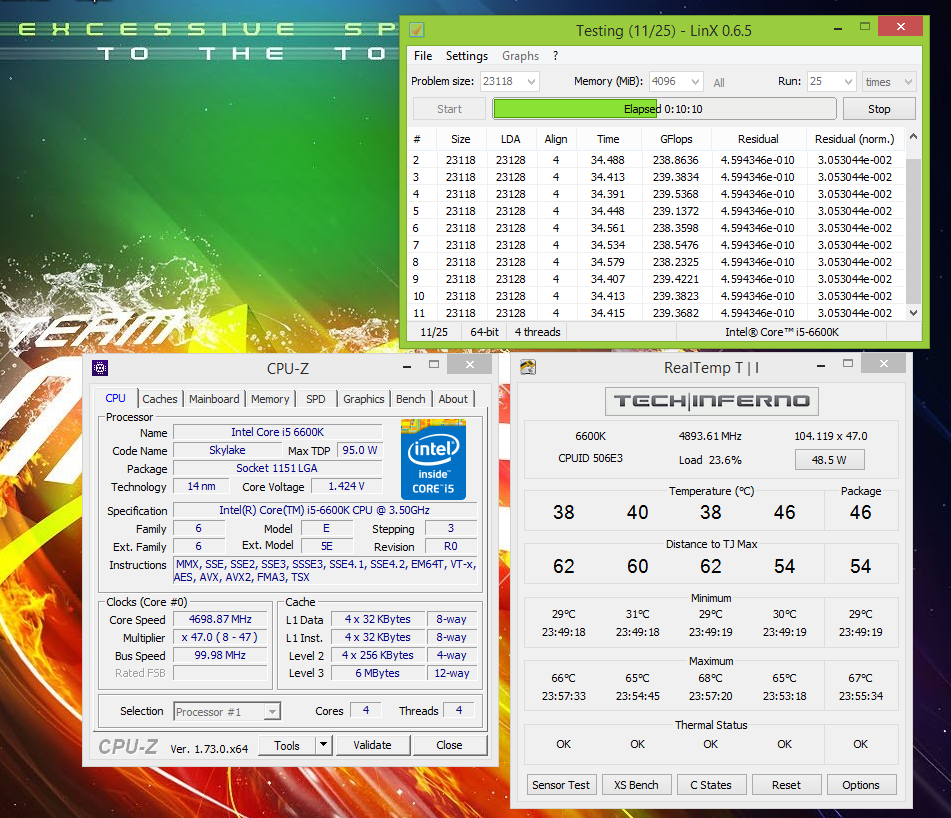The height and width of the screenshot is (818, 951).
Task: Click the Close button in CPU-Z
Action: (x=449, y=745)
